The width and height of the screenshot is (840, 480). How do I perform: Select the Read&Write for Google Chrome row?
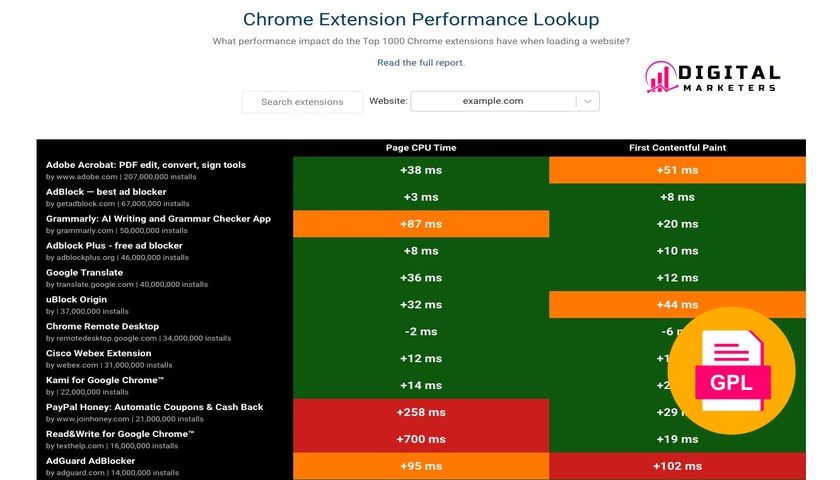(421, 439)
